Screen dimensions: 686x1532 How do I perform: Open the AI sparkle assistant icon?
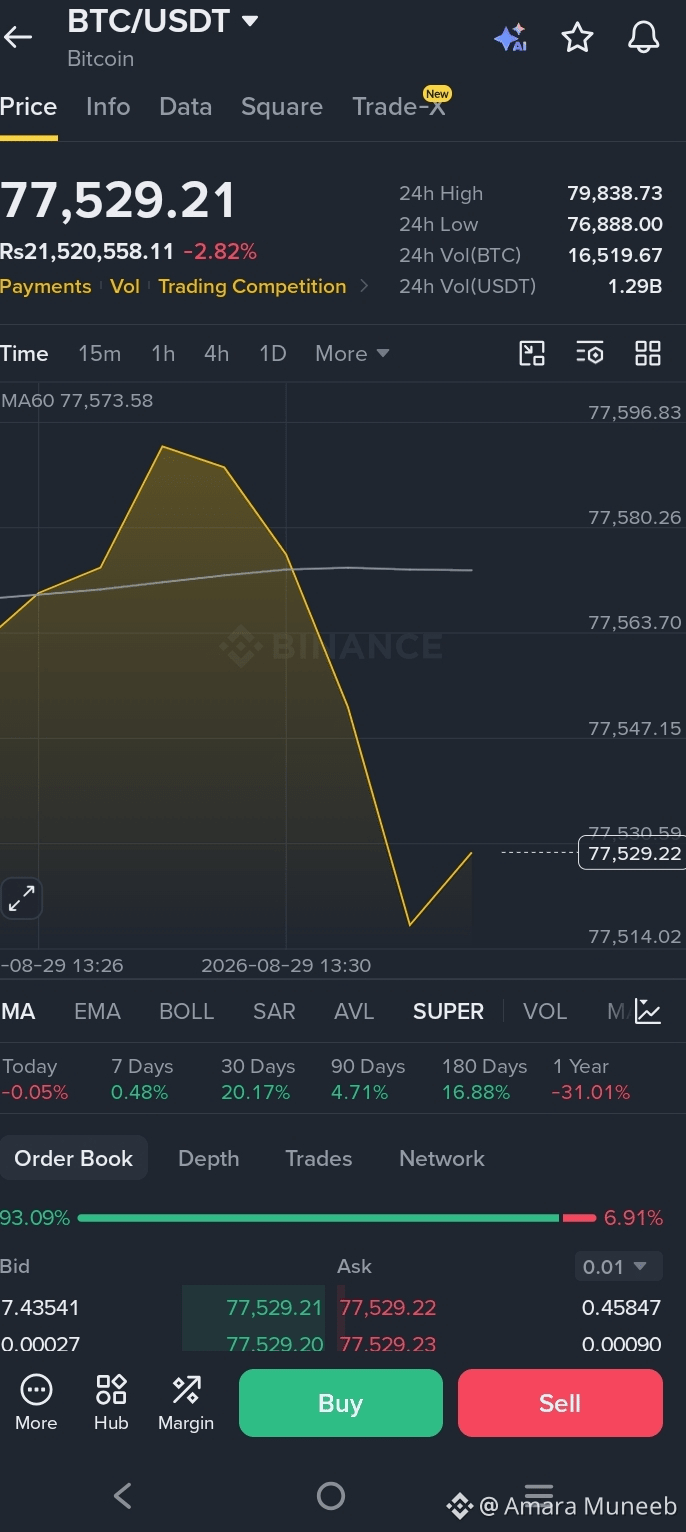[510, 38]
